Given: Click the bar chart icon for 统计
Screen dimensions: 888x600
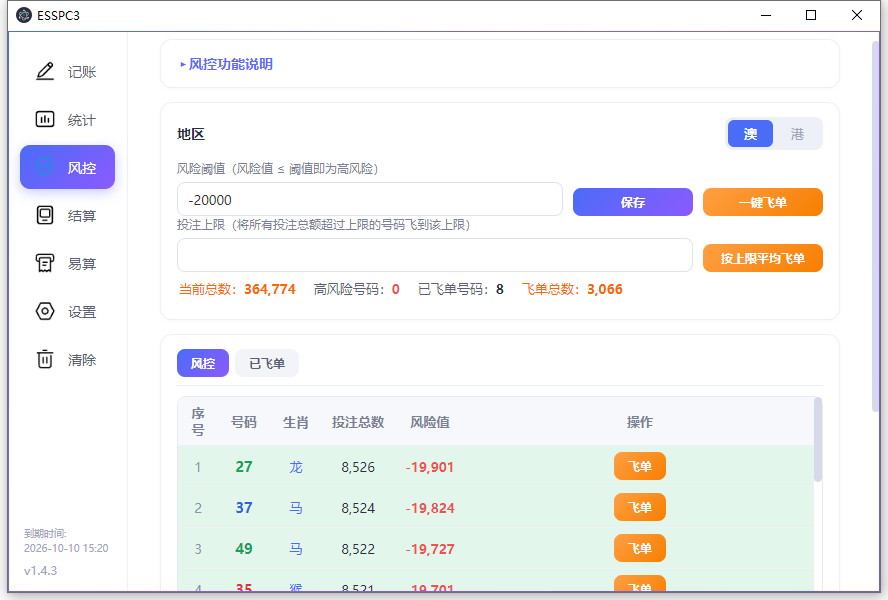Looking at the screenshot, I should [45, 120].
